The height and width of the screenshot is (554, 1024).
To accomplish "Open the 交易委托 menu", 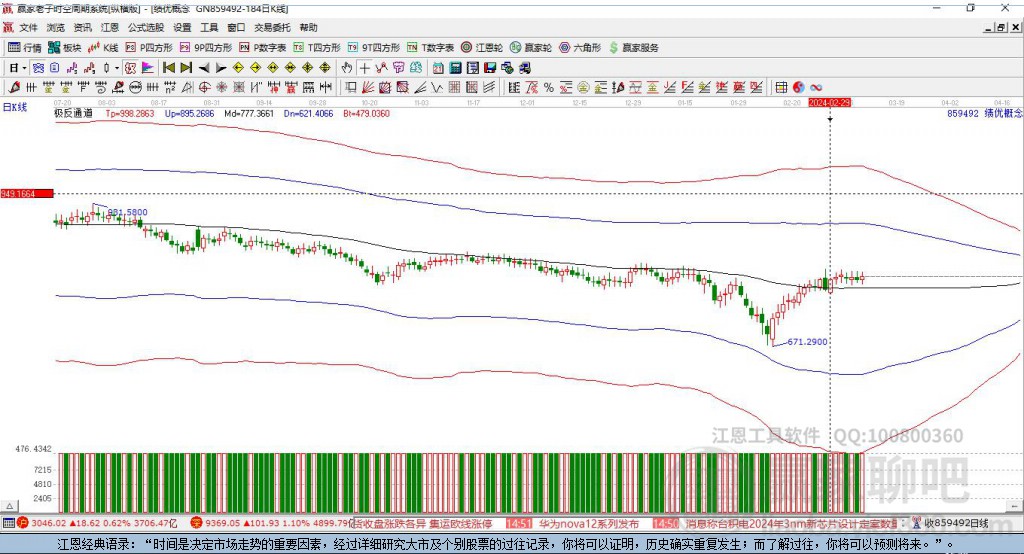I will [270, 28].
